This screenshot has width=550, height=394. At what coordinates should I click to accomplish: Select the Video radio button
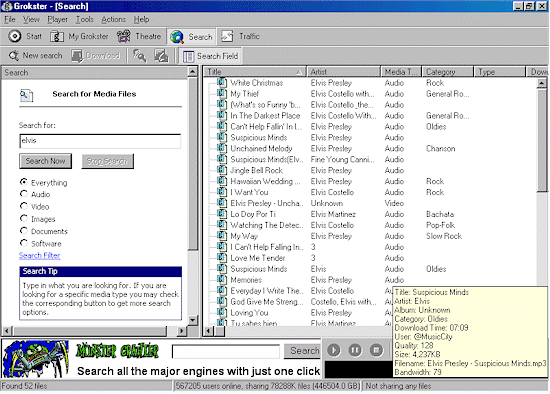(24, 206)
